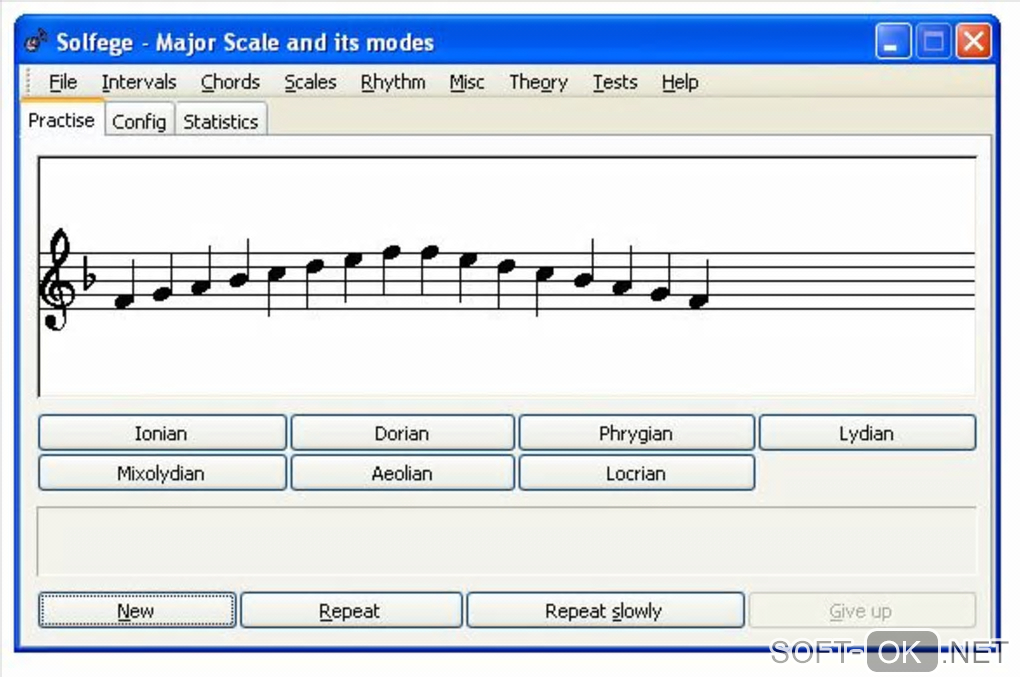This screenshot has width=1020, height=677.
Task: Click the Mixolydian answer button
Action: [x=162, y=473]
